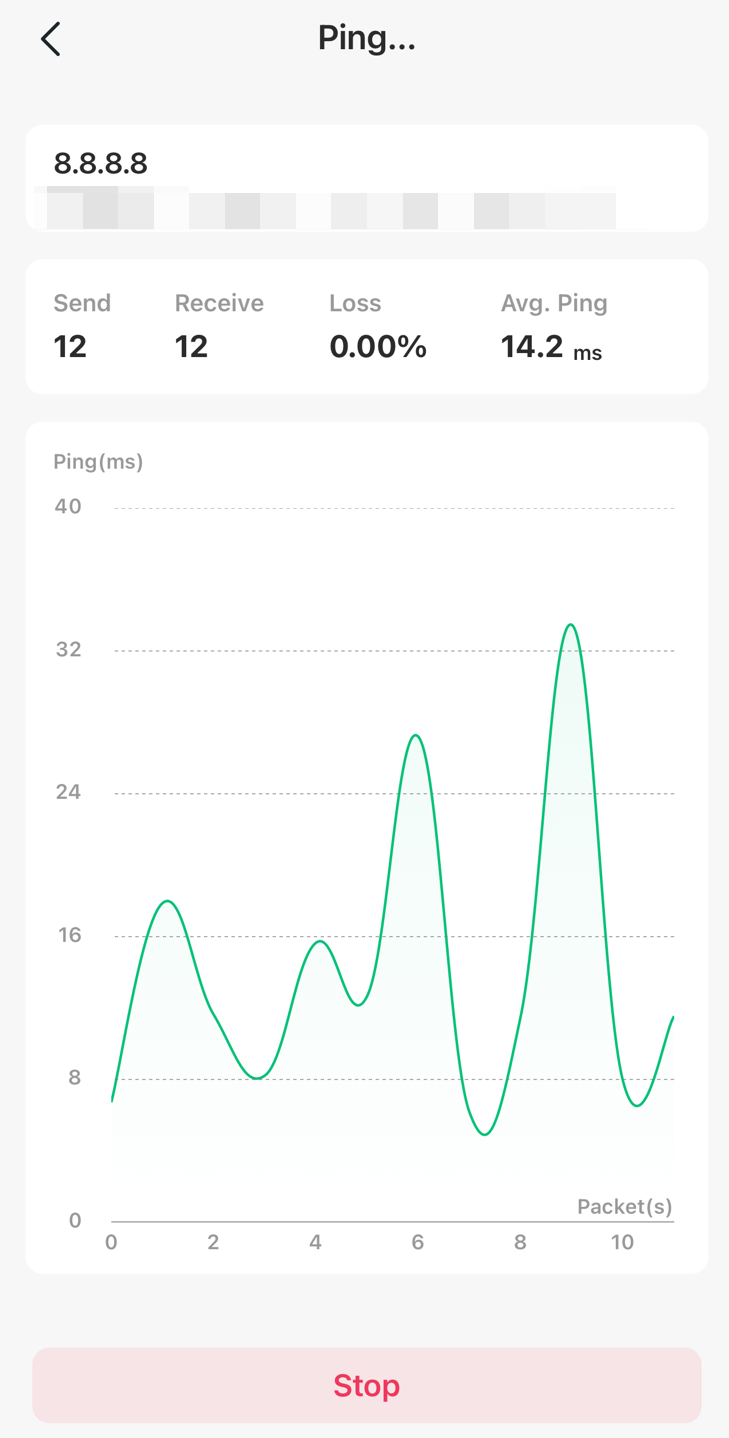Screen dimensions: 729x1438
Task: Tap the back arrow icon
Action: click(51, 40)
